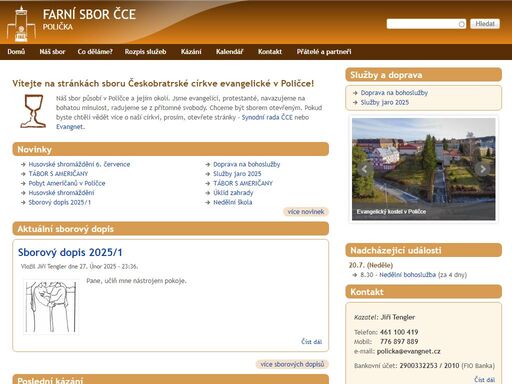Screen dimensions: 512x384
Task: Open the Kázání menu item
Action: 191,52
